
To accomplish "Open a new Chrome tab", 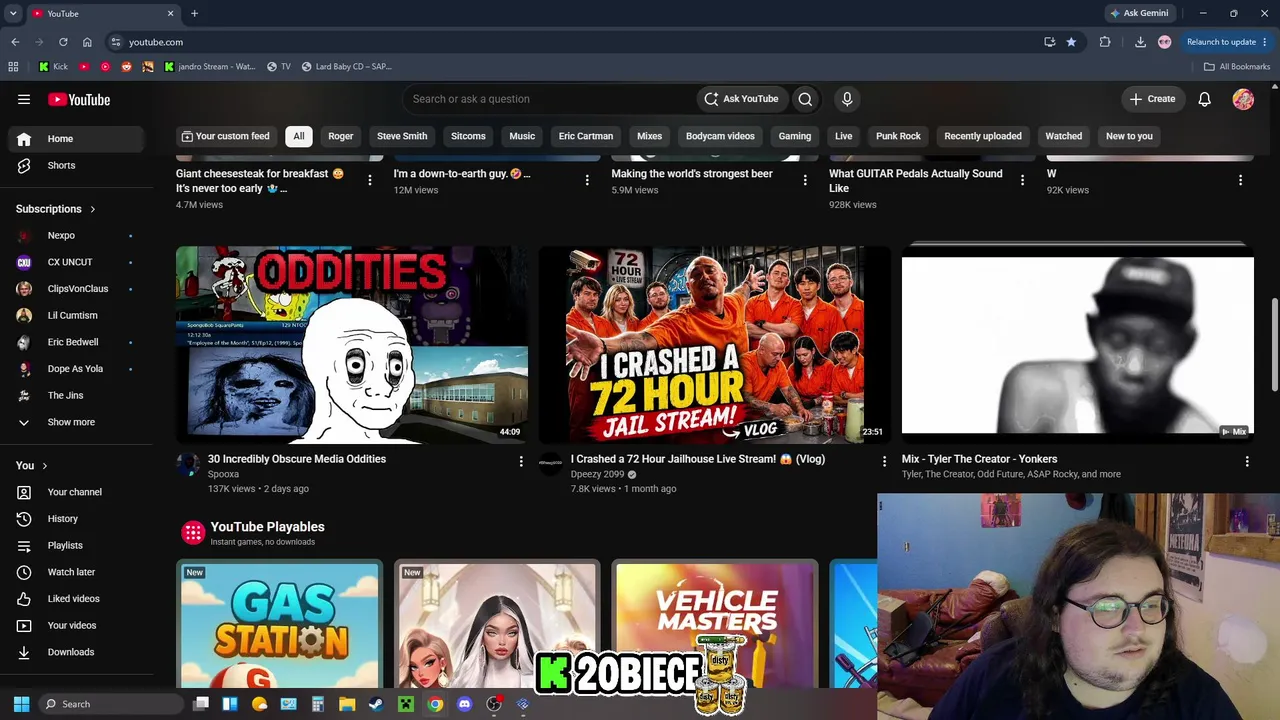I will tap(194, 13).
